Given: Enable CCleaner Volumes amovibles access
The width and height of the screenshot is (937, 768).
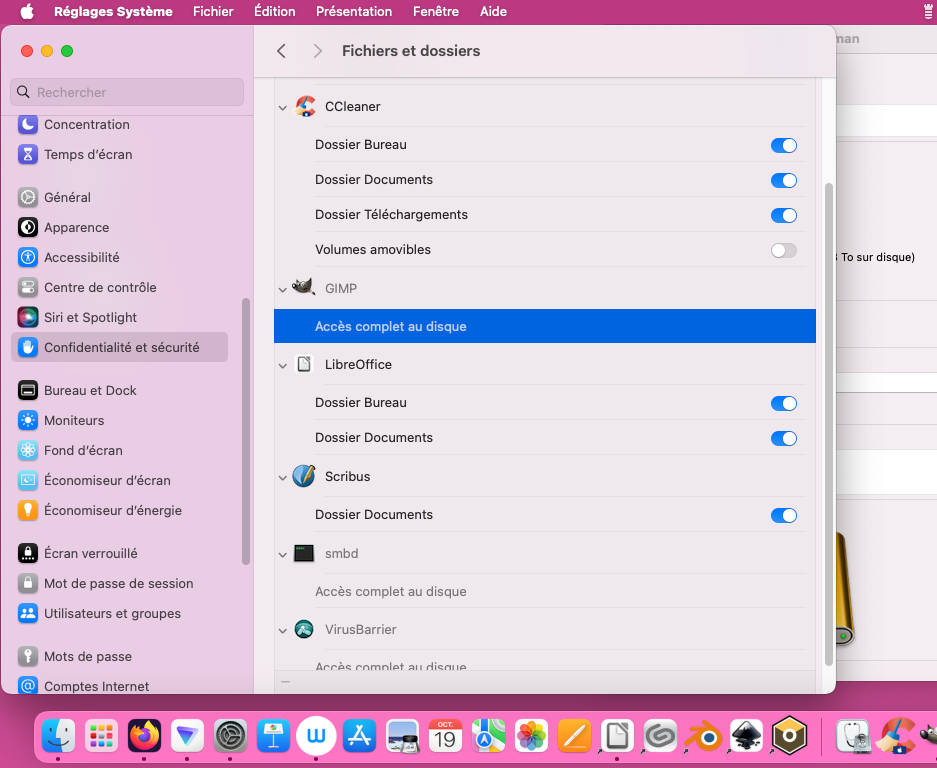Looking at the screenshot, I should coord(783,250).
